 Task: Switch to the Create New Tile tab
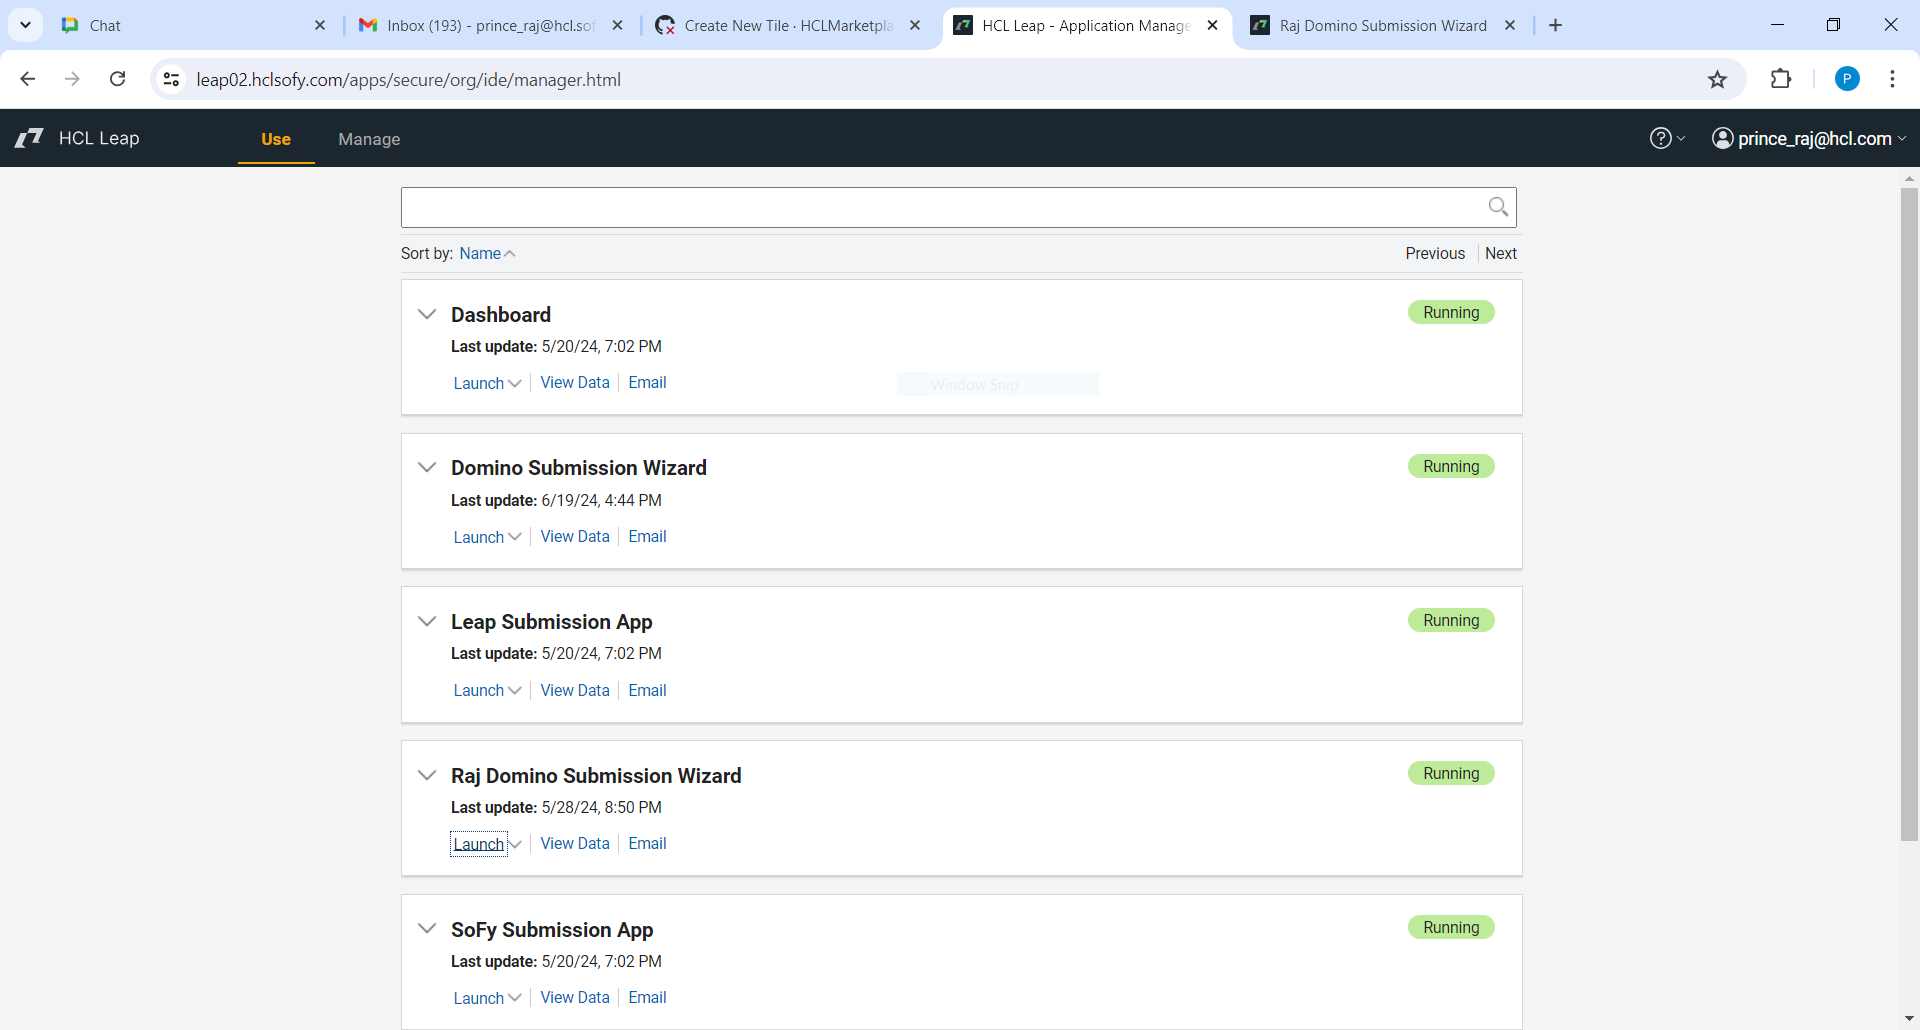click(x=788, y=25)
